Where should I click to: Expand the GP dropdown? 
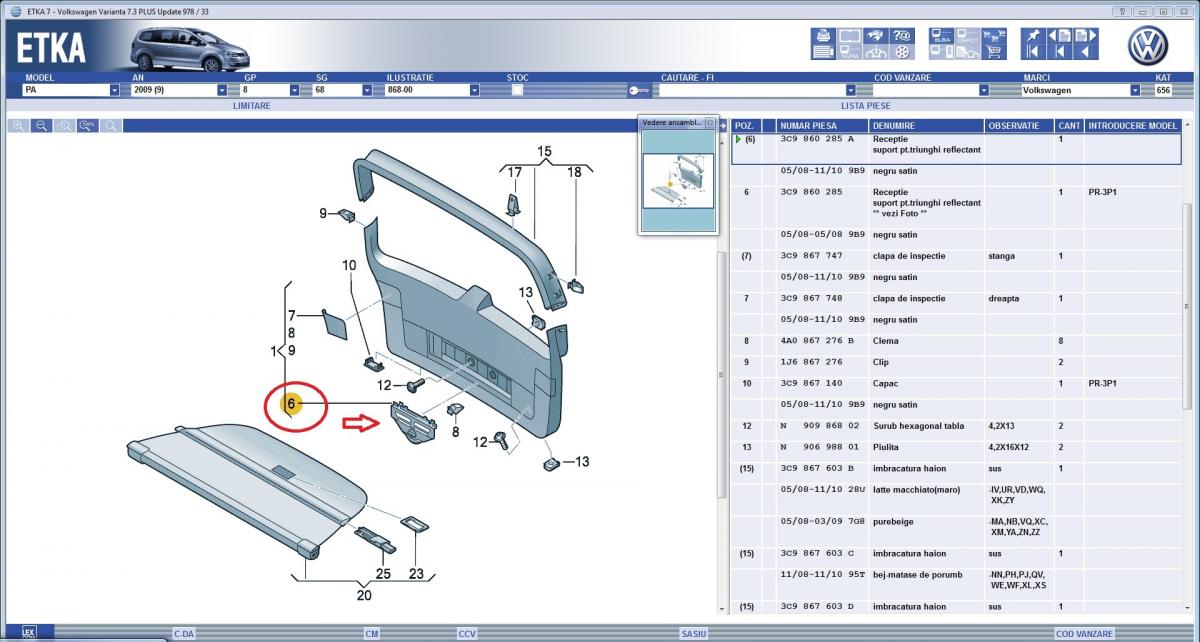click(x=294, y=90)
